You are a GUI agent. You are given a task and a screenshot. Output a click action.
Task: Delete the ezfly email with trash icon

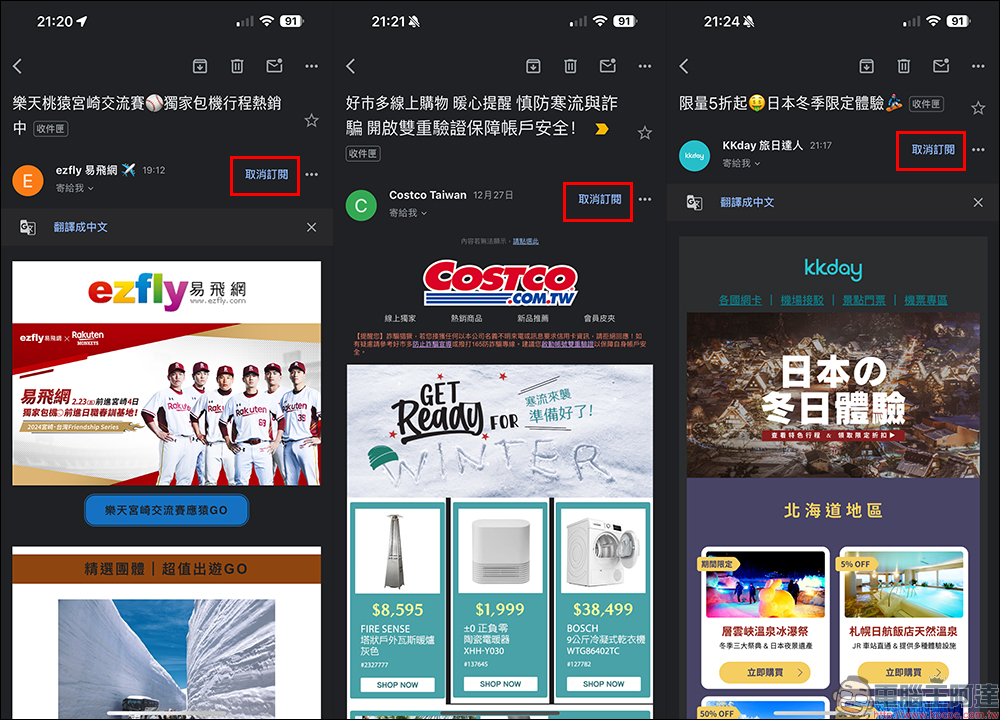tap(237, 66)
